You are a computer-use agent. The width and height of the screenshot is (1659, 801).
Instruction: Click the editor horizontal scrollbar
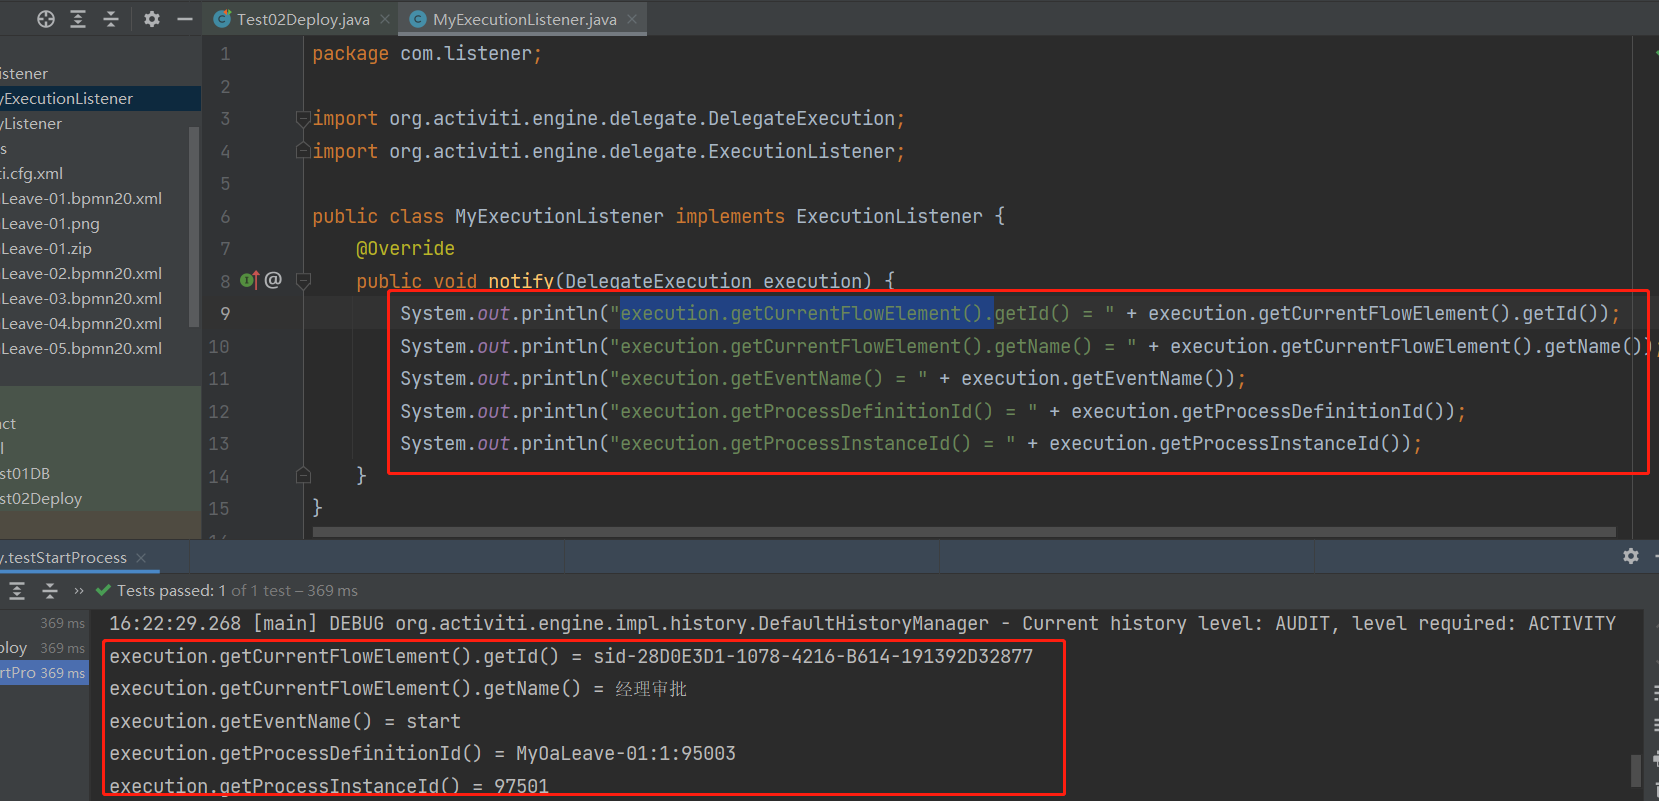964,532
